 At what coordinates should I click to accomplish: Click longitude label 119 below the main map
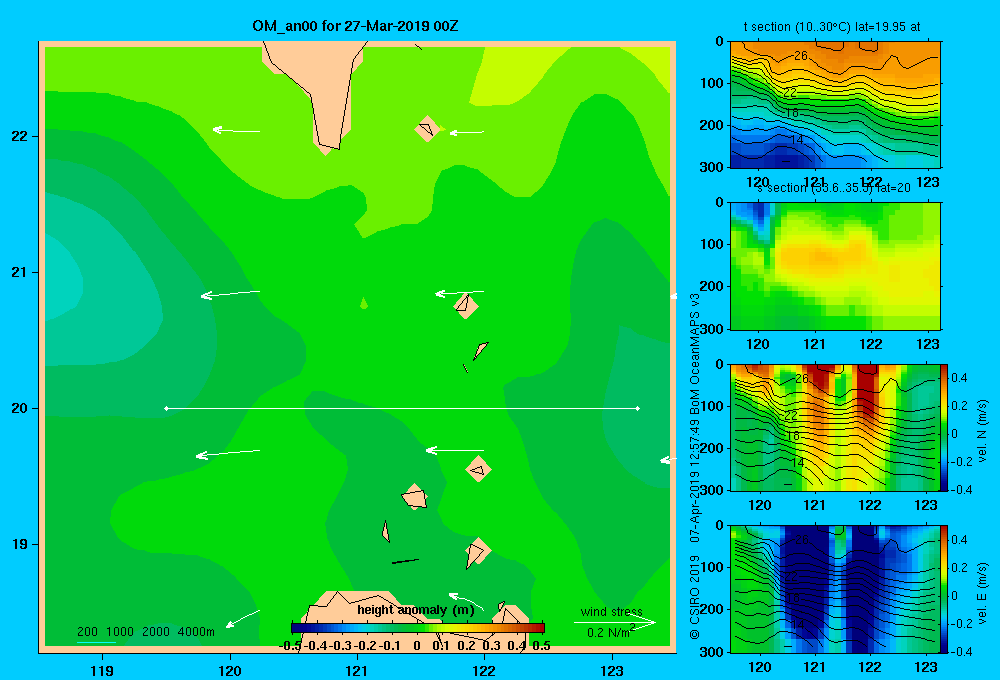click(x=103, y=670)
